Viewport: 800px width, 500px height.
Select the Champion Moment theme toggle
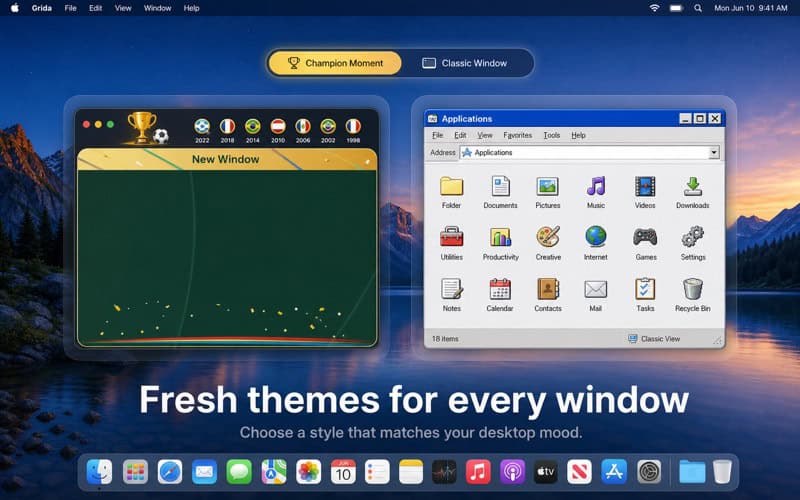(x=335, y=63)
